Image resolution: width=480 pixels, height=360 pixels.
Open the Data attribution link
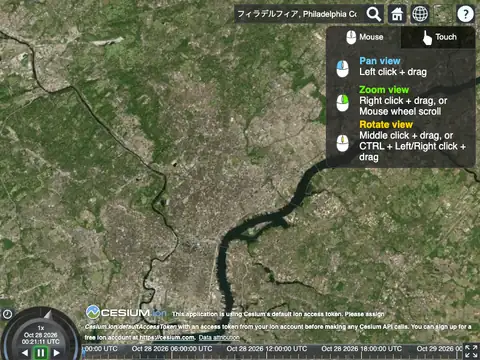219,338
